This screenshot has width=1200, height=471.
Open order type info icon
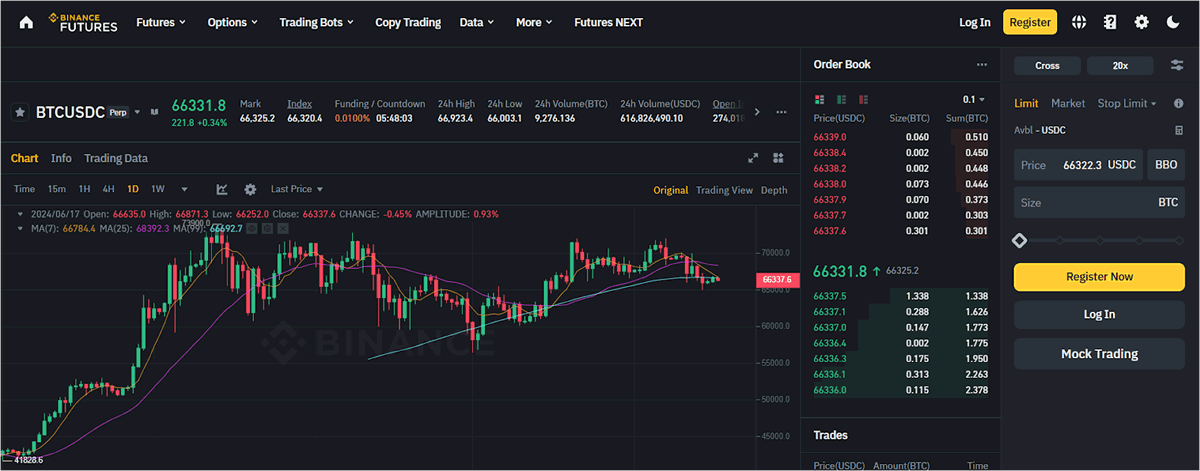[x=1180, y=104]
